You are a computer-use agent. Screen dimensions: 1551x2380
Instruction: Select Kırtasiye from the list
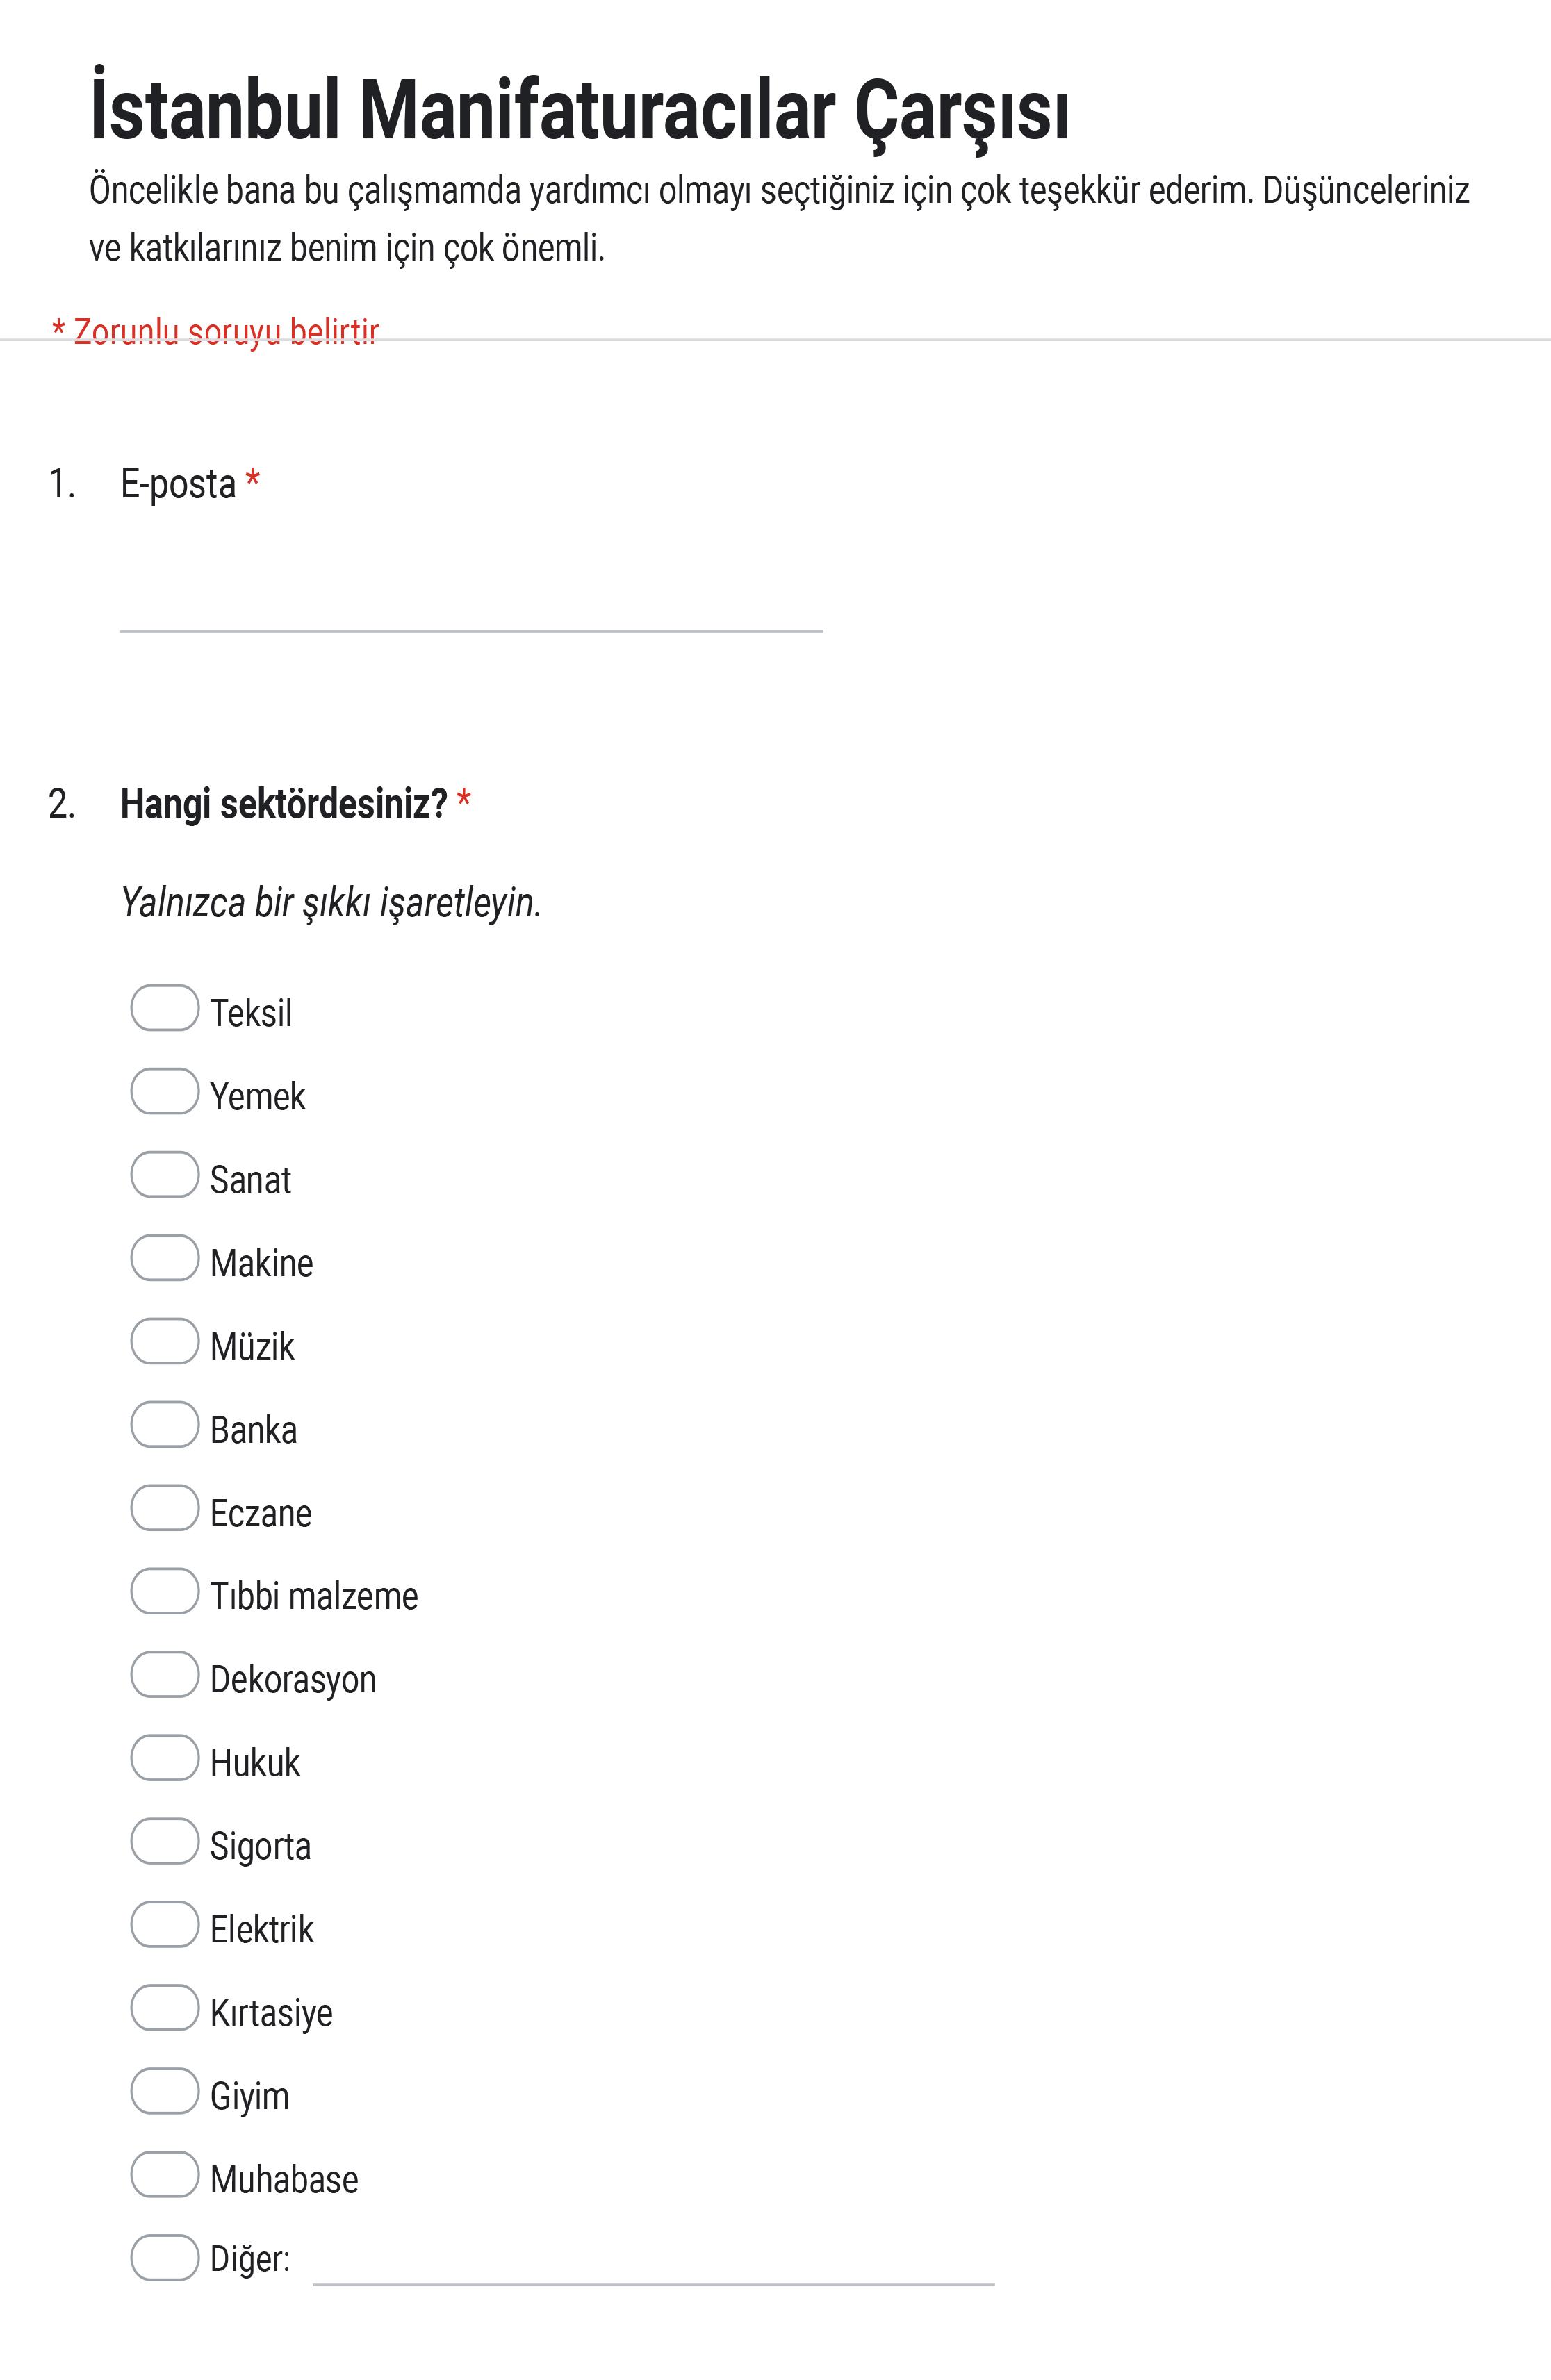tap(165, 2007)
